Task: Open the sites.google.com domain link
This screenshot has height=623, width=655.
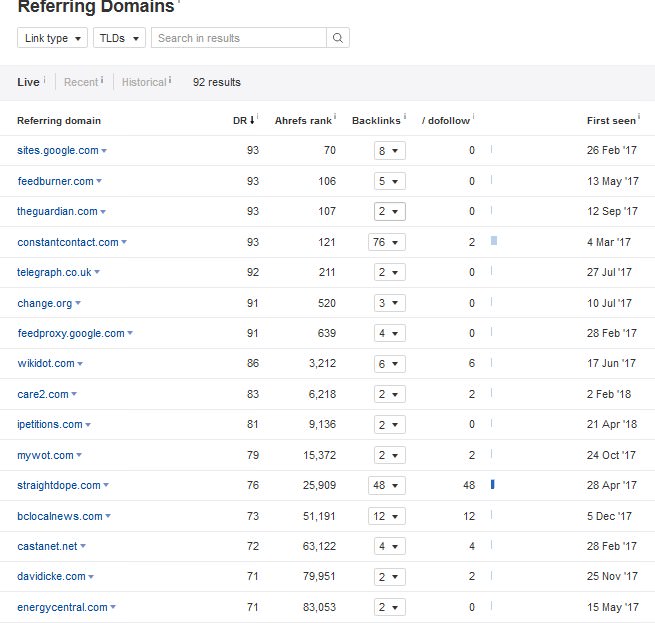Action: click(x=58, y=150)
